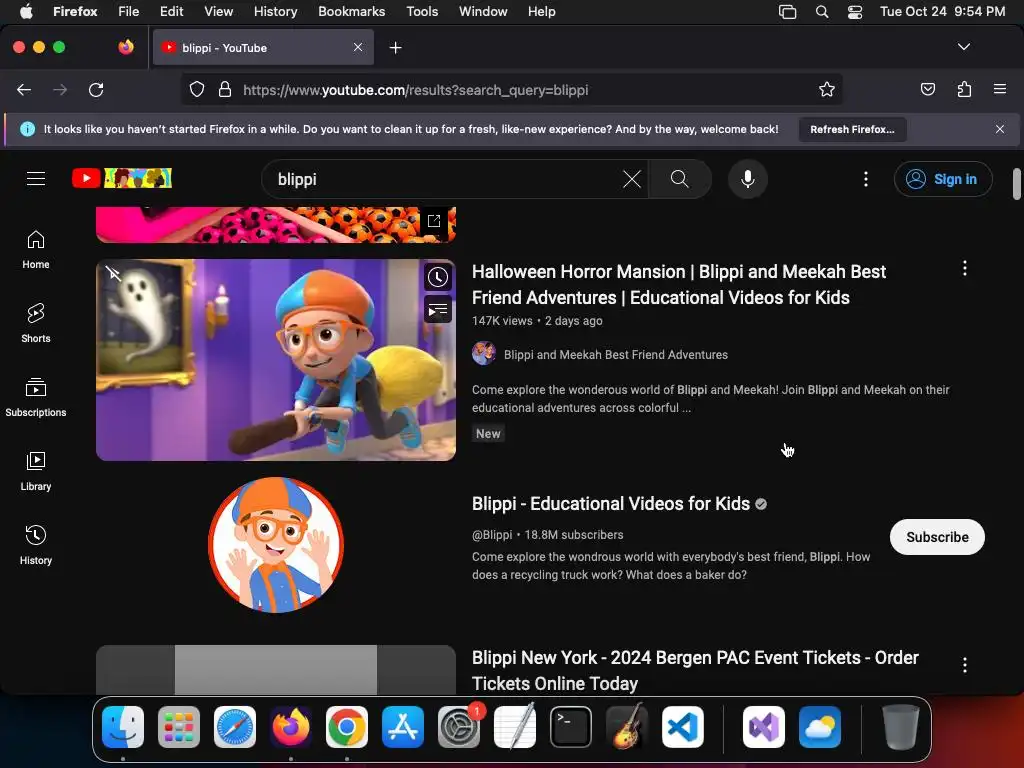Open YouTube settings three-dot menu
Viewport: 1024px width, 768px height.
(x=866, y=179)
